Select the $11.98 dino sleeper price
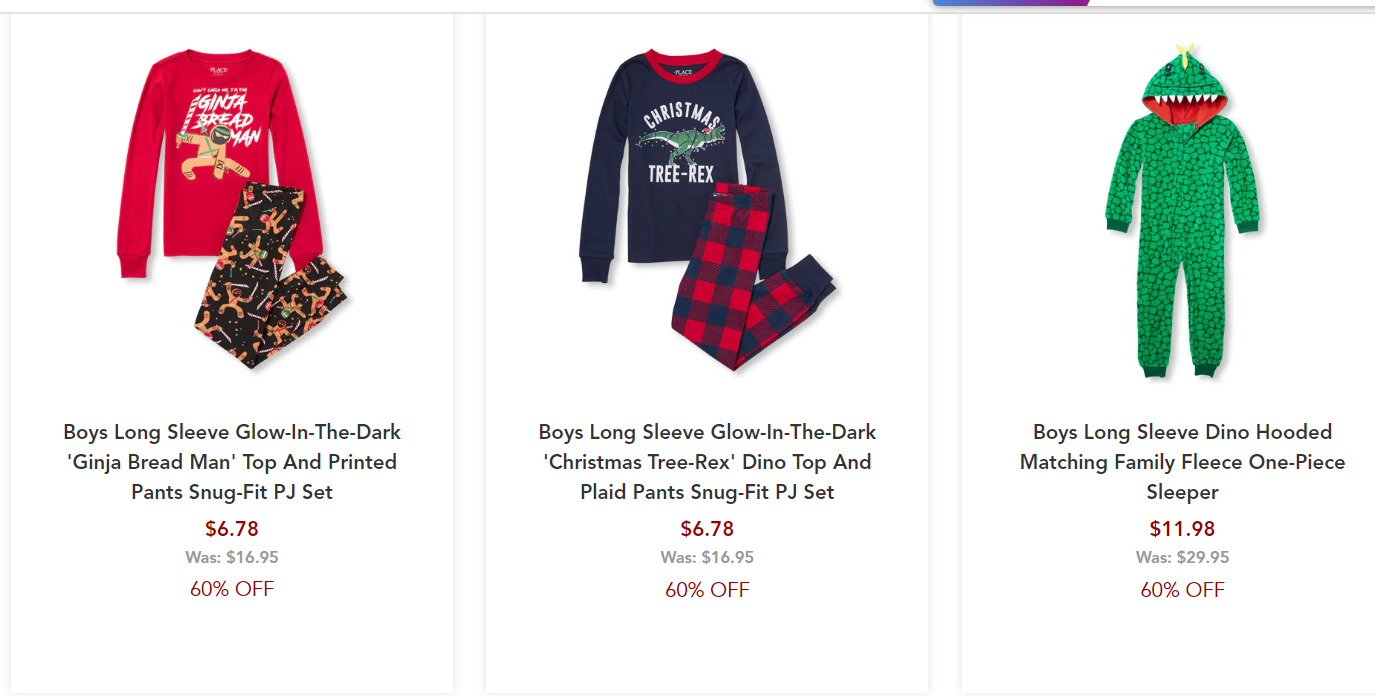The image size is (1375, 696). (x=1182, y=528)
